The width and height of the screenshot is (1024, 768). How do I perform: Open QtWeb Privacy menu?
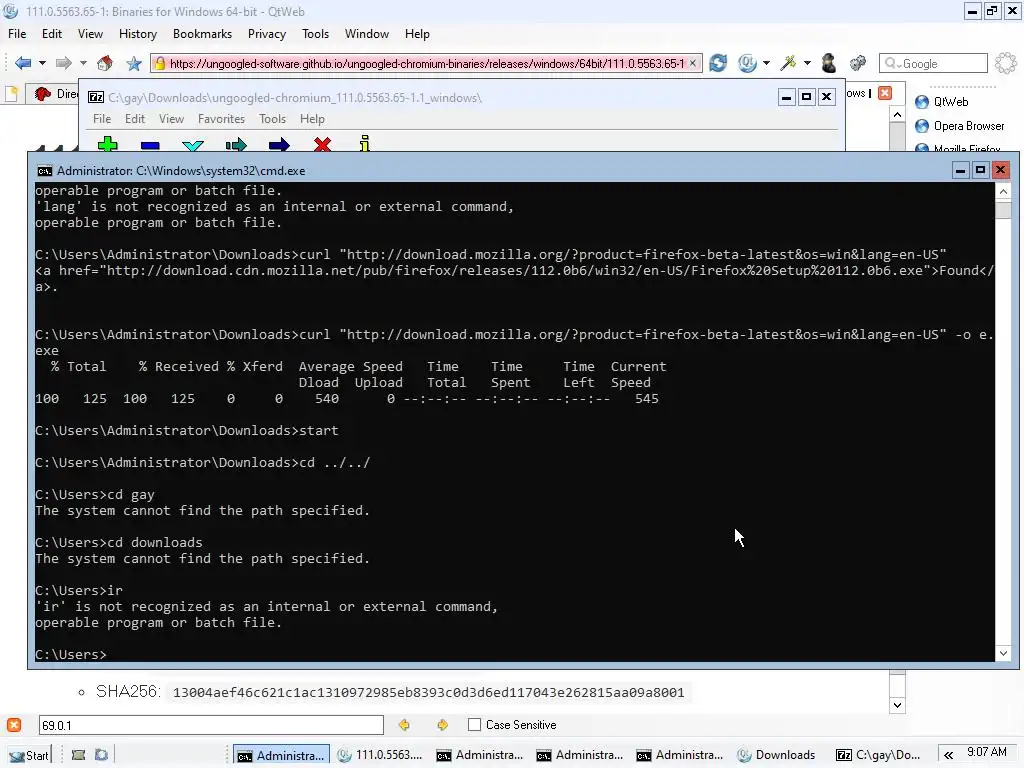click(x=266, y=34)
